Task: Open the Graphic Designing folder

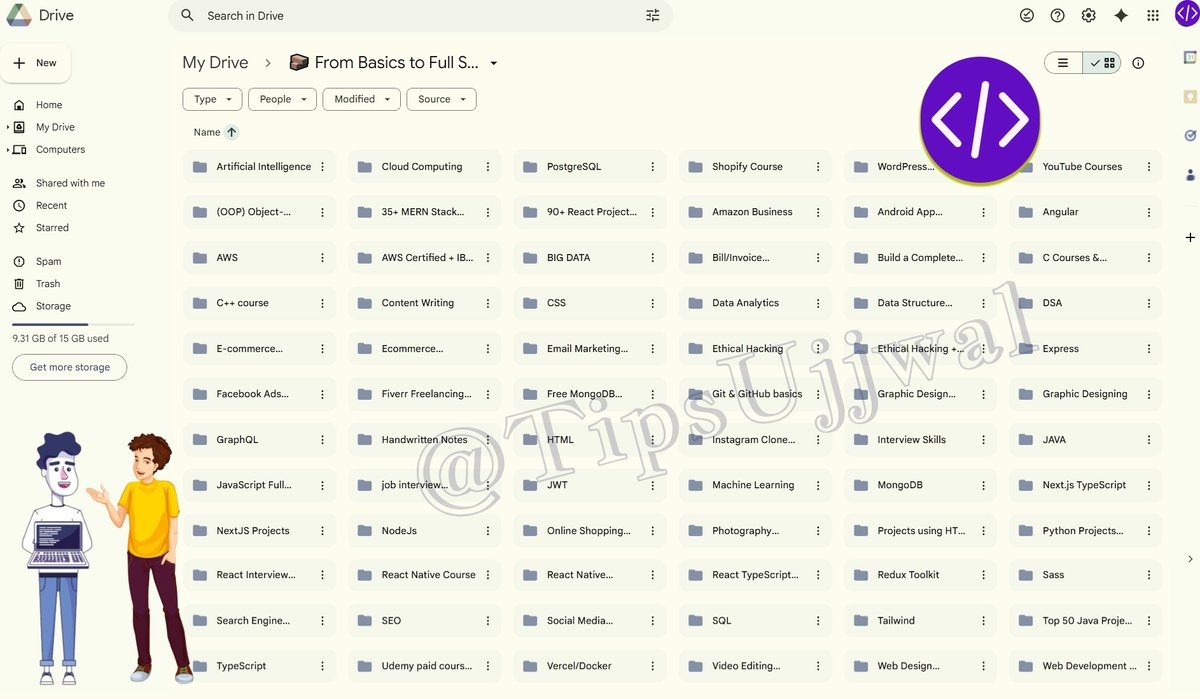Action: [x=1085, y=394]
